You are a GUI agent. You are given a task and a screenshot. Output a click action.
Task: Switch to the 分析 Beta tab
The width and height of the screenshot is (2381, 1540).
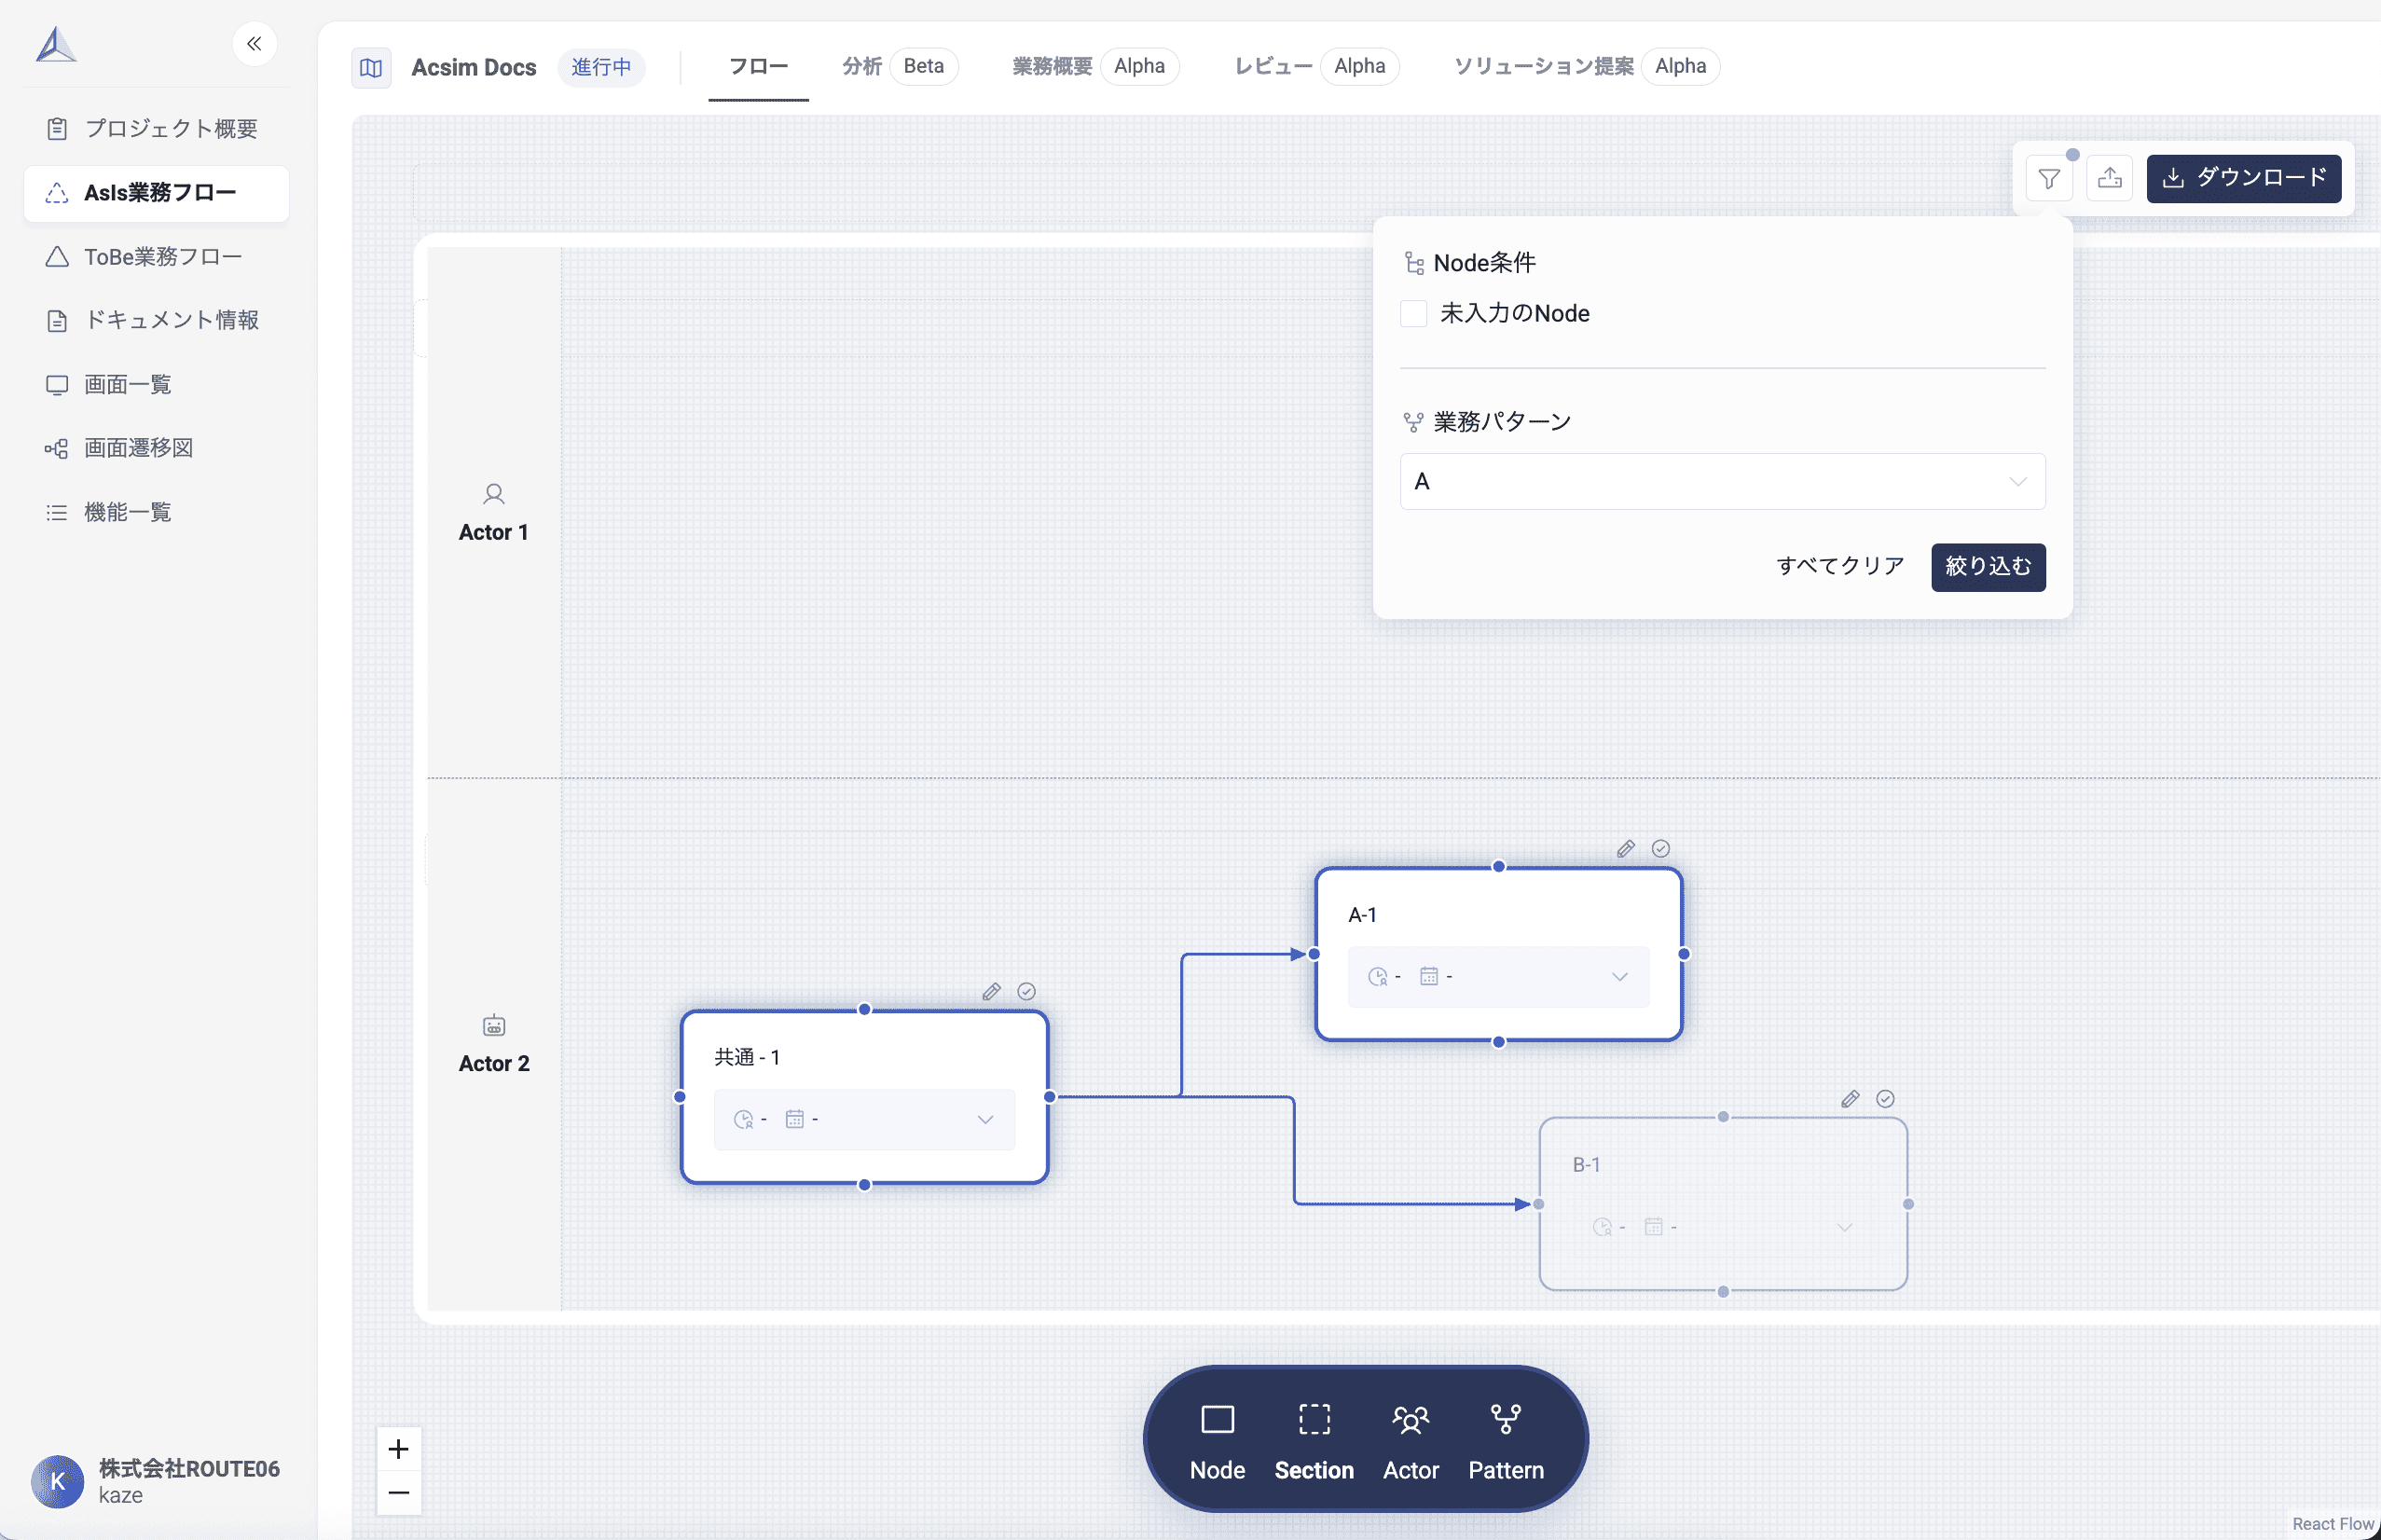(899, 67)
